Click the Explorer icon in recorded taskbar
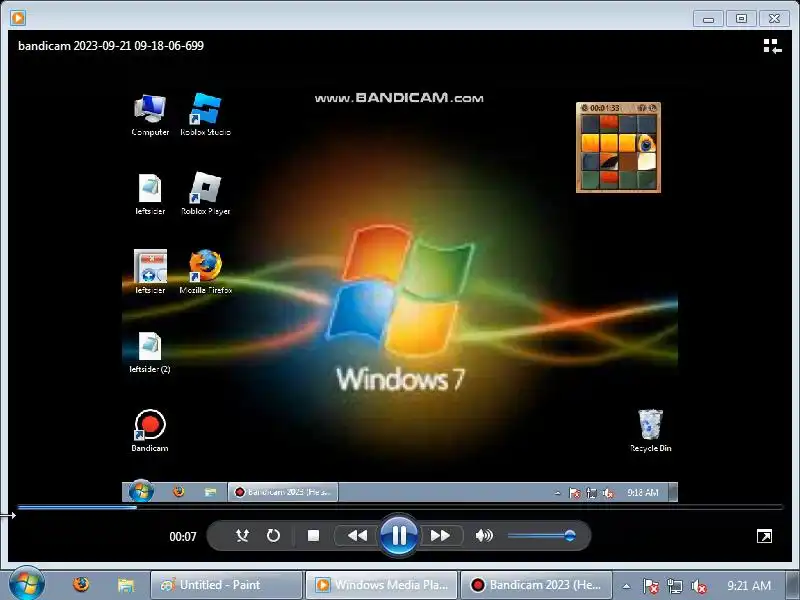 pyautogui.click(x=210, y=492)
